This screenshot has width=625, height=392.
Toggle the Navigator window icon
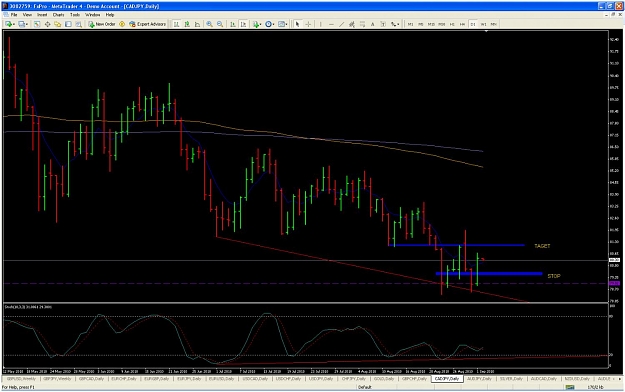tap(58, 24)
